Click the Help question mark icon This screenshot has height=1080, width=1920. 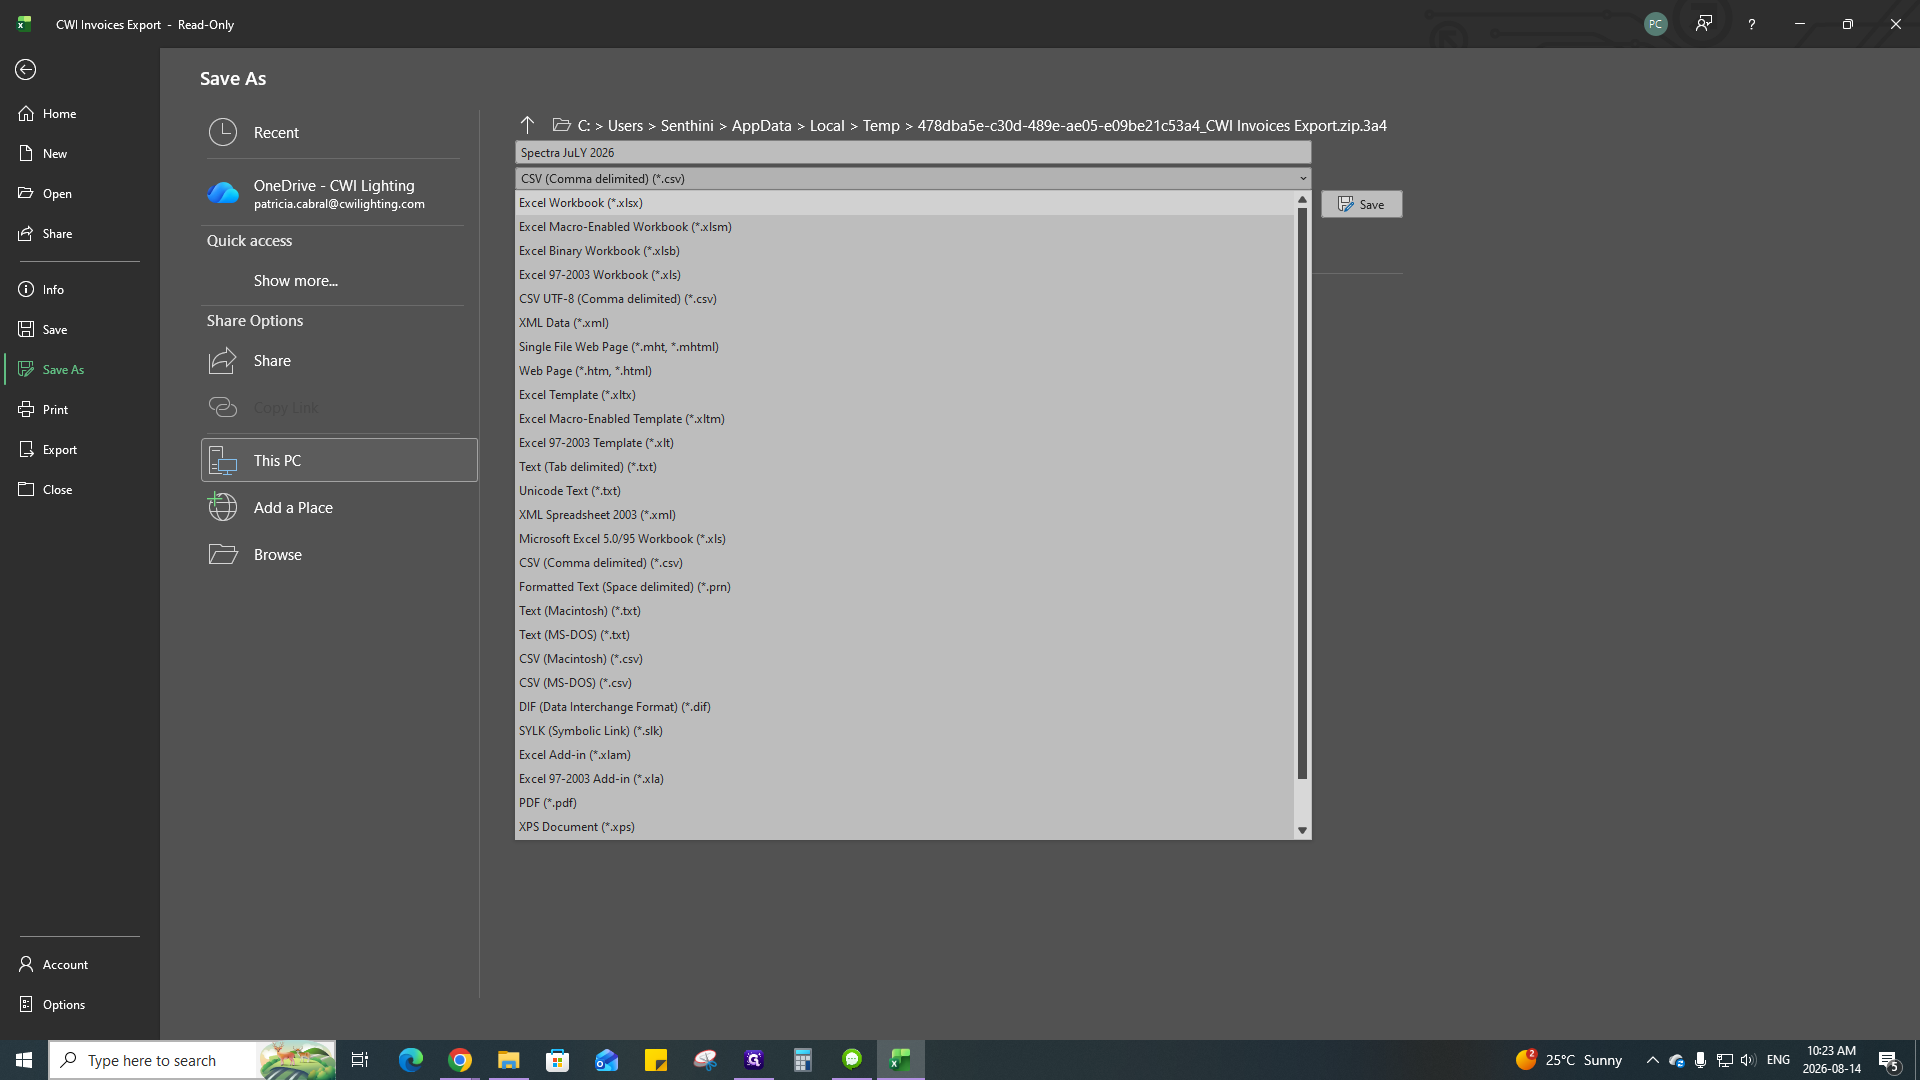1752,24
